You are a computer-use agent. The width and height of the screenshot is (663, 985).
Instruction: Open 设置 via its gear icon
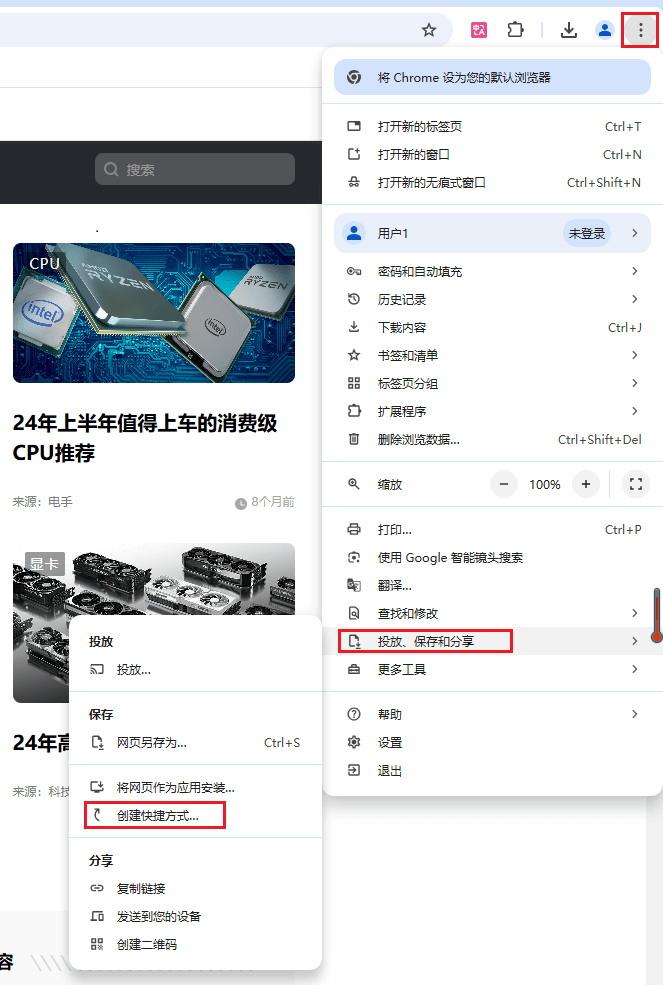(x=354, y=743)
